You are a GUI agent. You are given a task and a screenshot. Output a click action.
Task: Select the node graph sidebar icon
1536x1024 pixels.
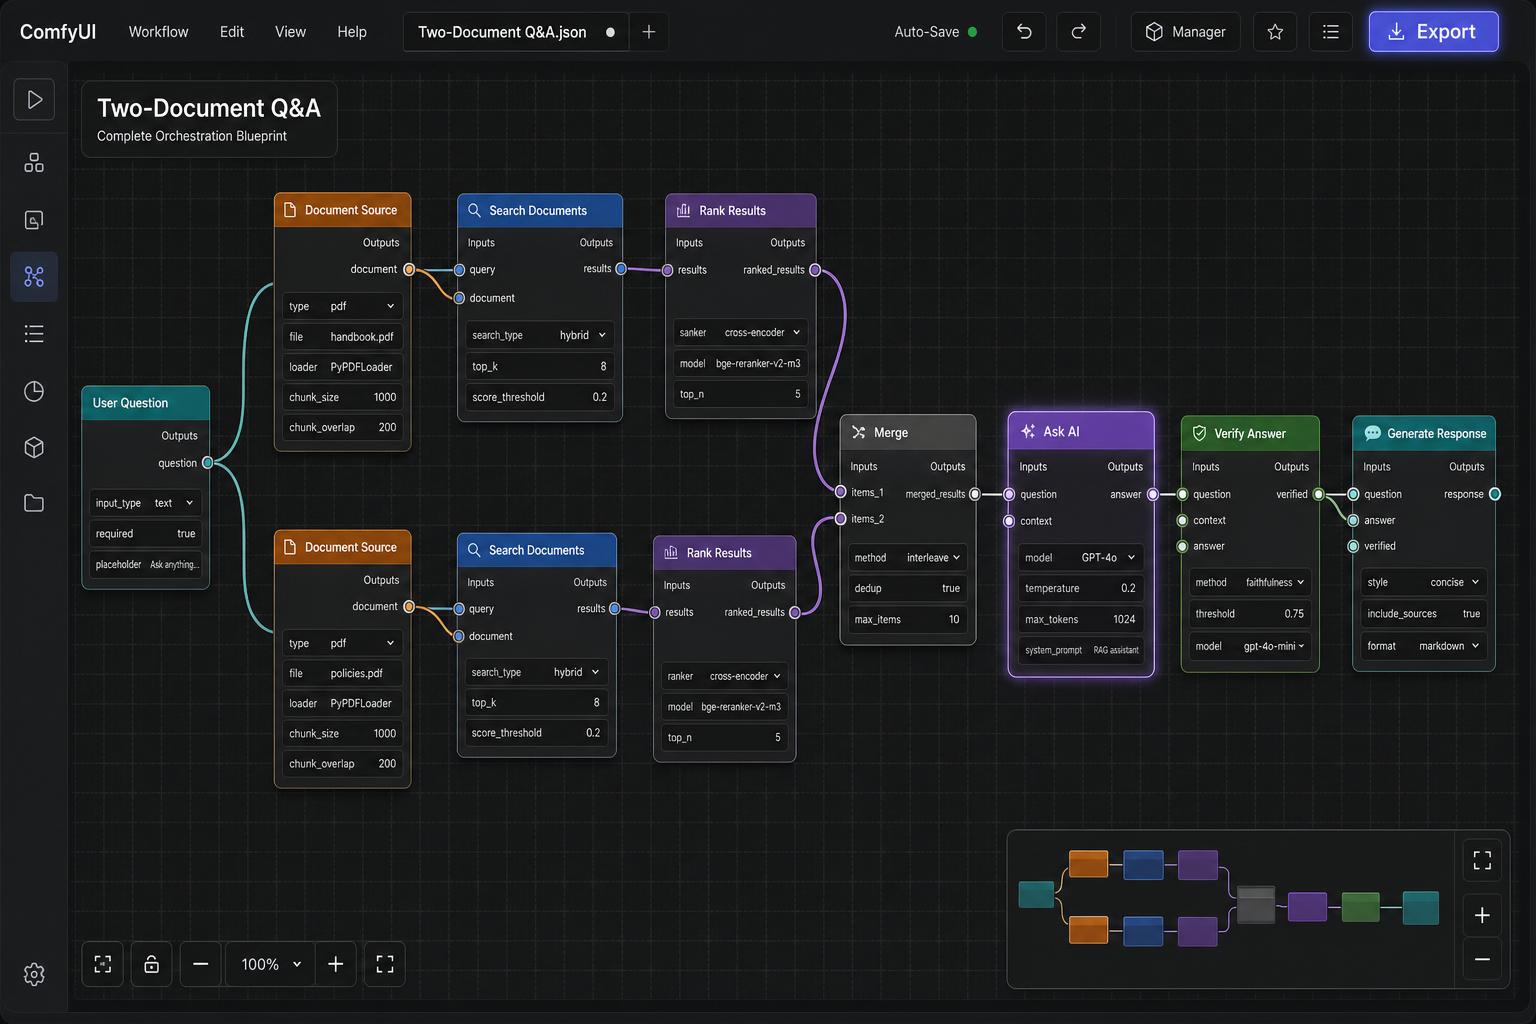pyautogui.click(x=34, y=277)
